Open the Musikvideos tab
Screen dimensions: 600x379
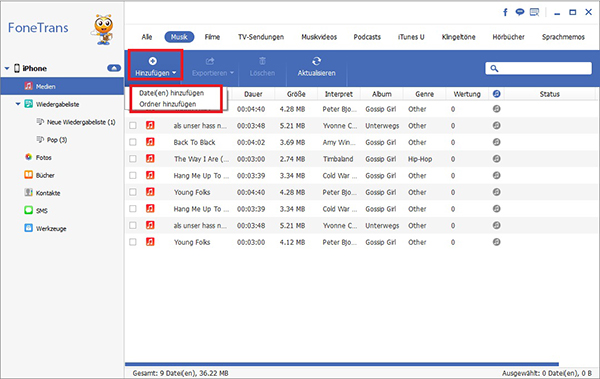(x=319, y=37)
